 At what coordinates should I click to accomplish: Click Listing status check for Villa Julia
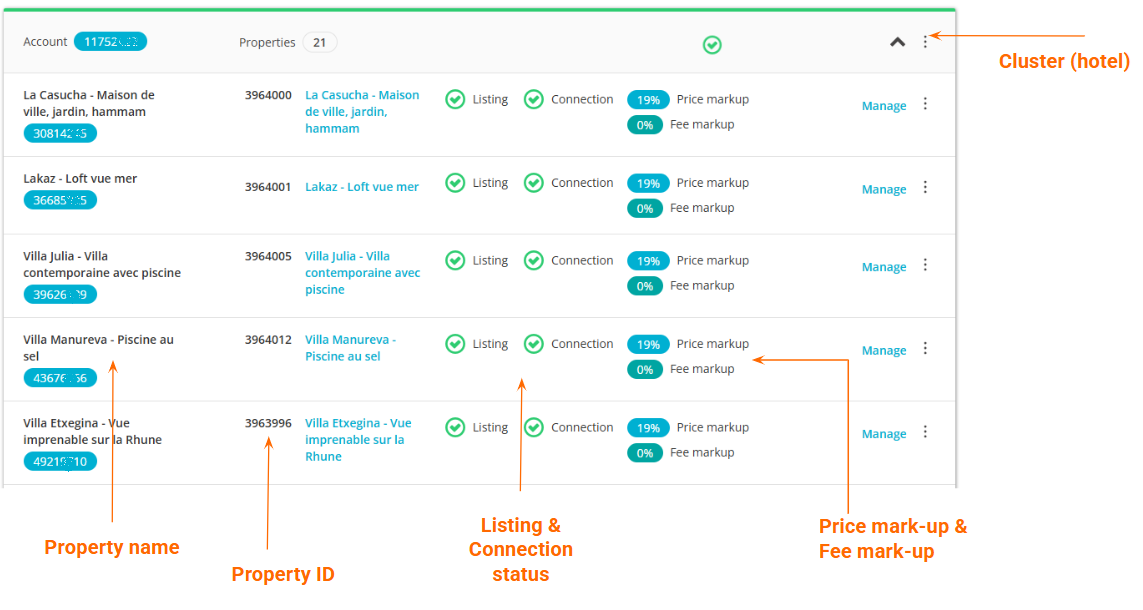pos(455,260)
